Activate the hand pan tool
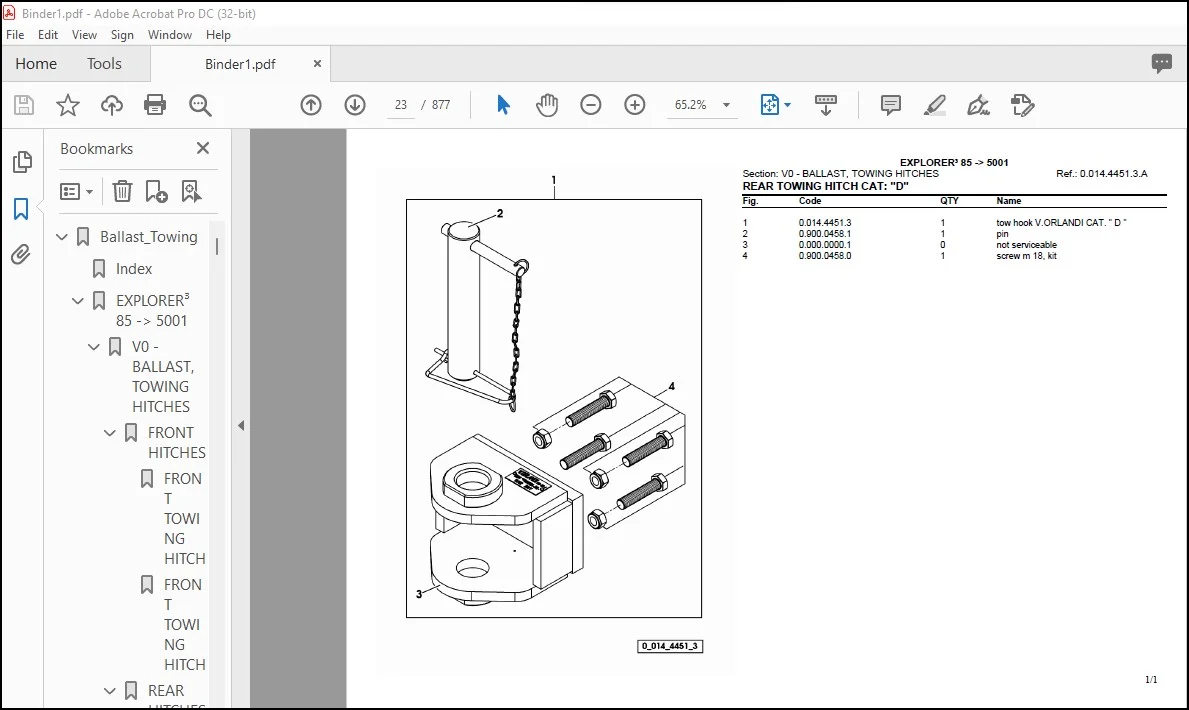 [x=546, y=105]
